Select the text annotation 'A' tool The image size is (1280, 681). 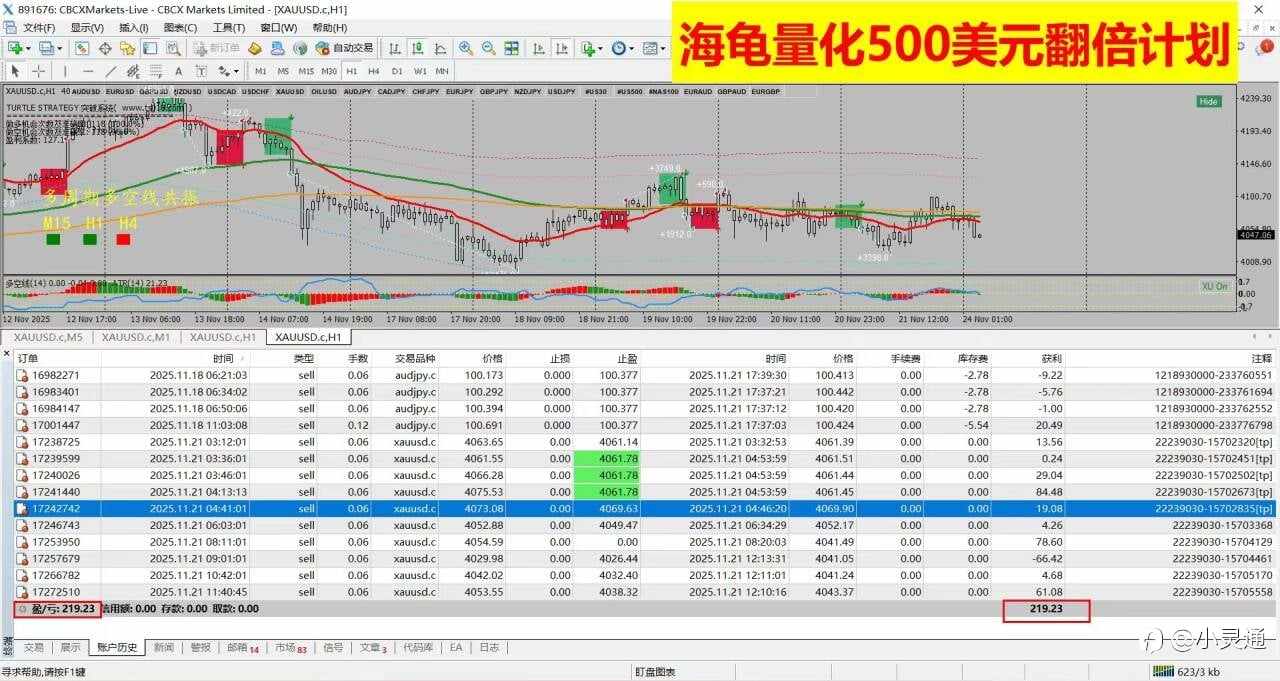coord(177,71)
